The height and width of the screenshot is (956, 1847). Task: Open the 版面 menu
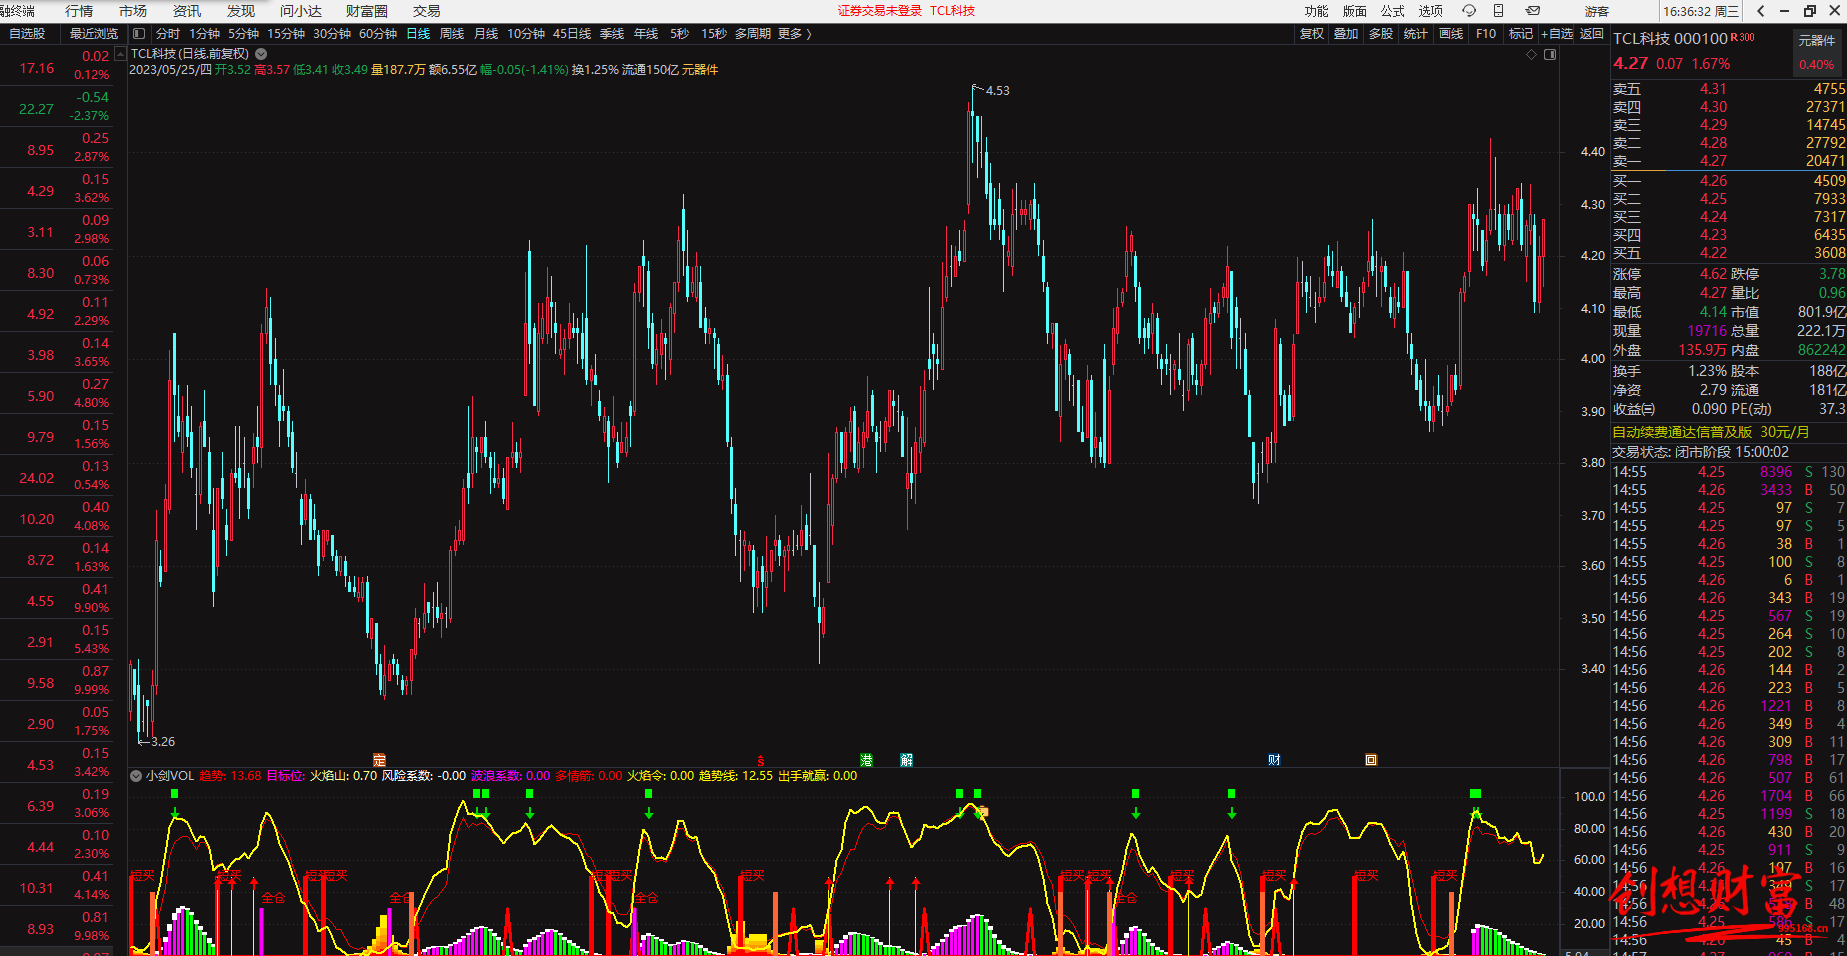tap(1355, 11)
